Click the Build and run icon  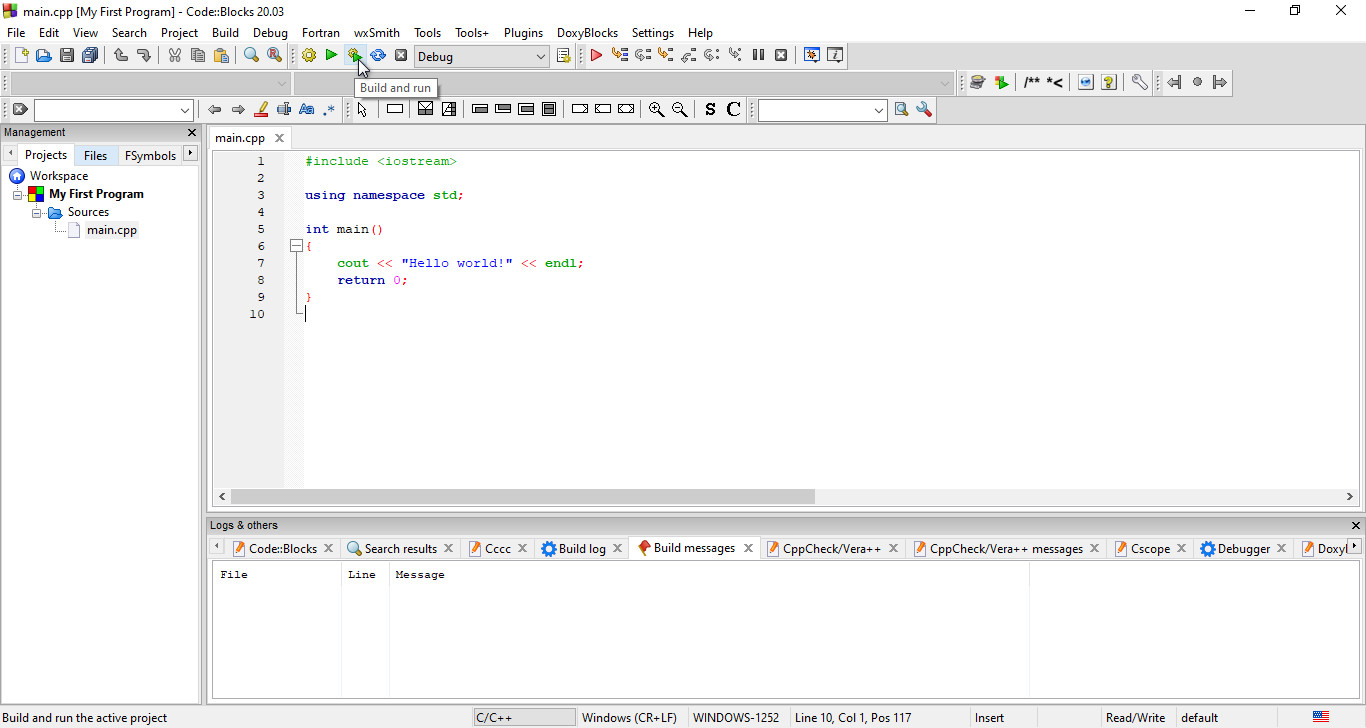pos(355,55)
